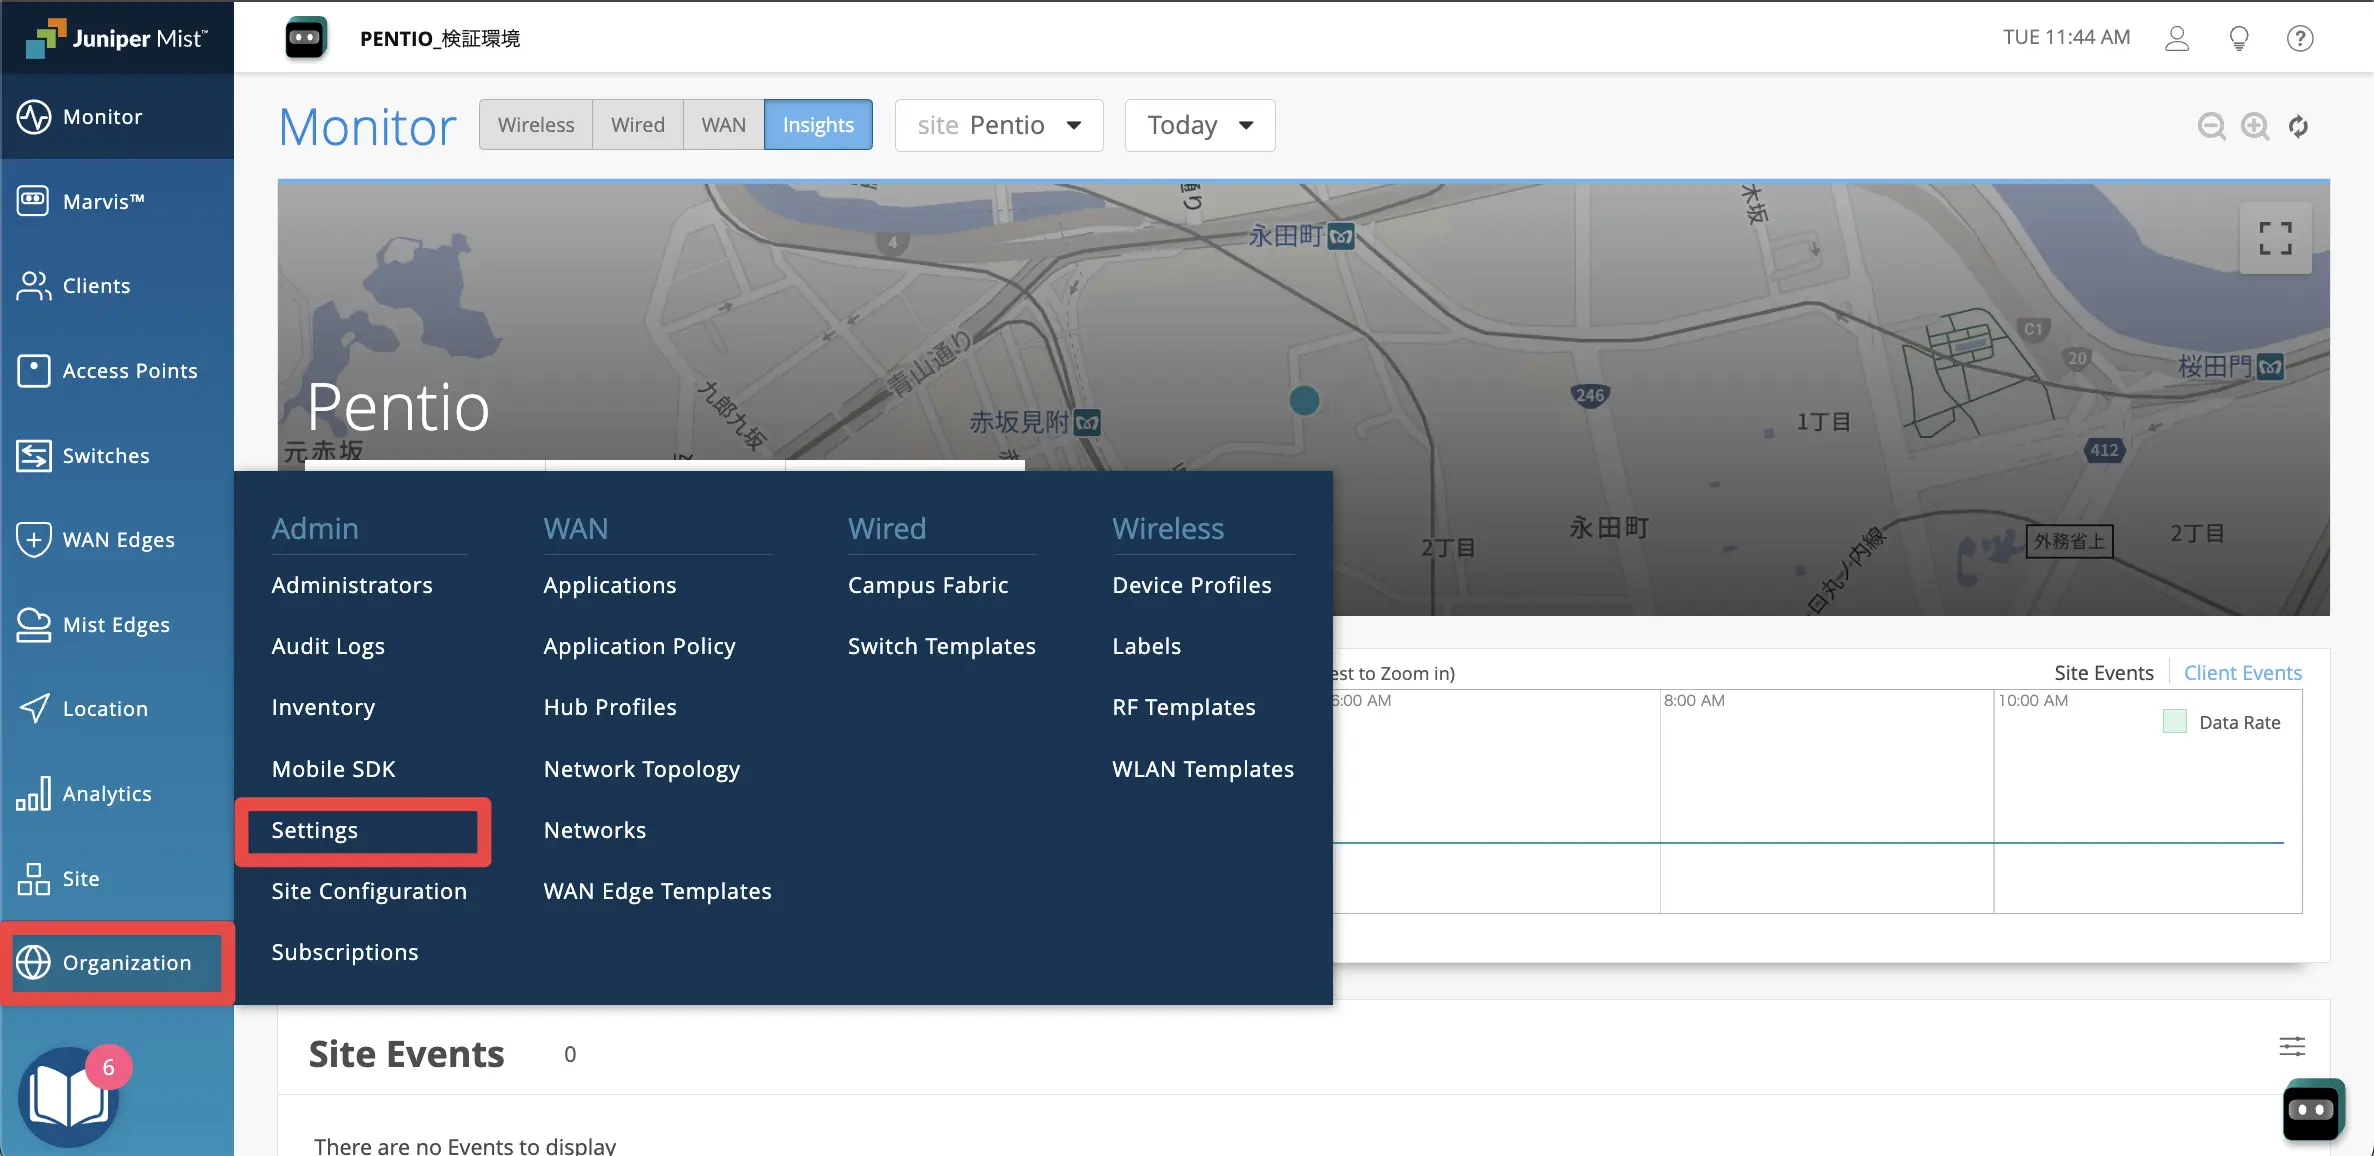Open the Site Events filter settings icon
The height and width of the screenshot is (1156, 2374).
point(2292,1046)
